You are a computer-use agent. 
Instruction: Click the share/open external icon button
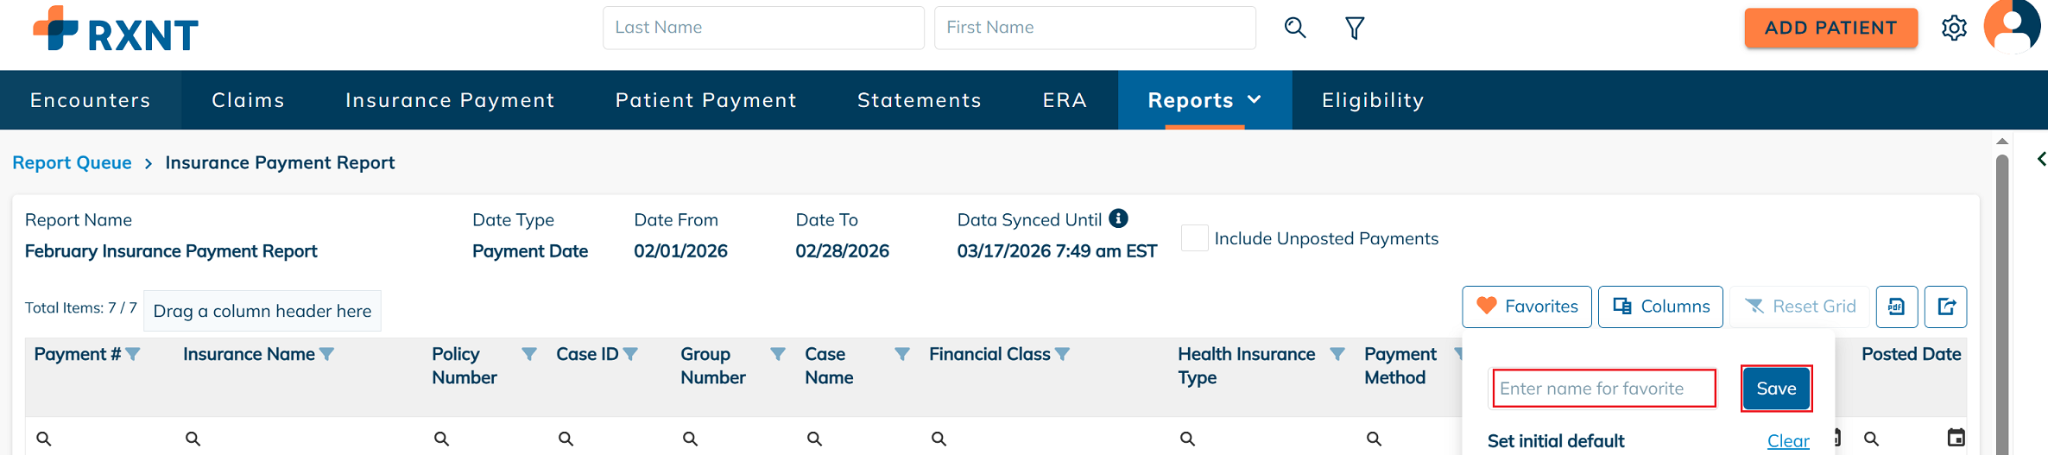click(x=1946, y=307)
